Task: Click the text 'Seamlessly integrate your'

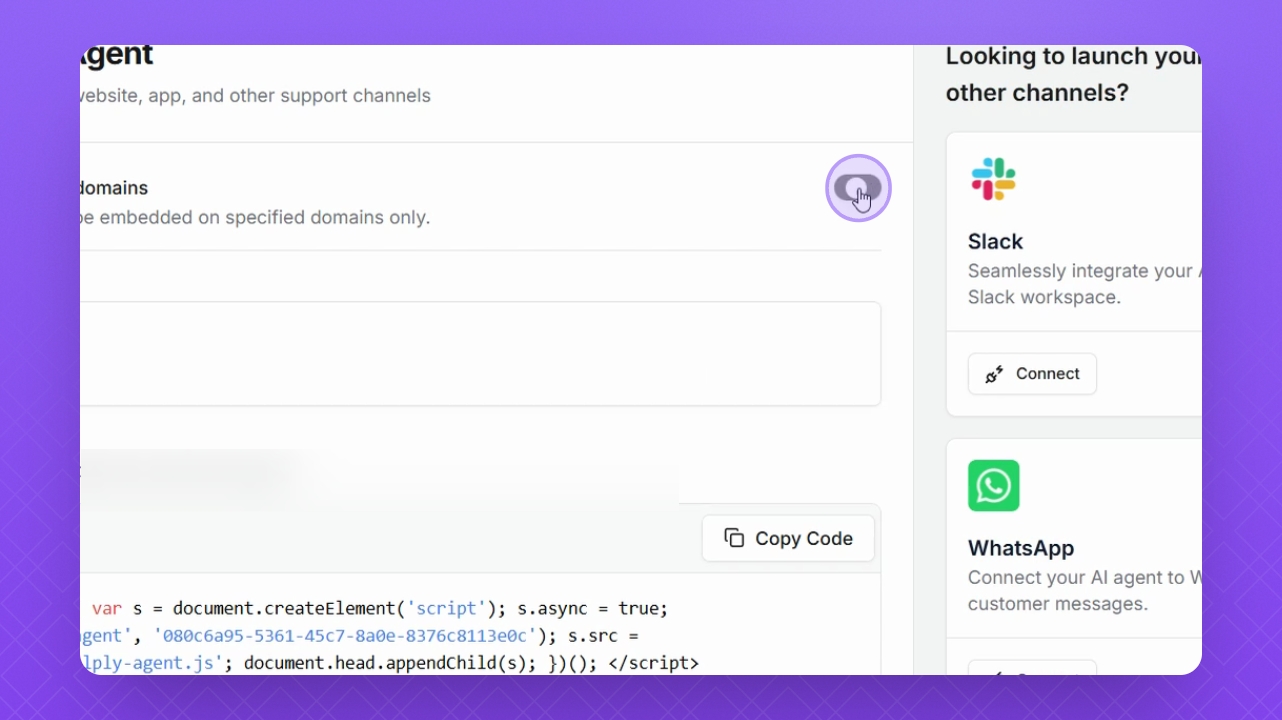Action: (x=1080, y=271)
